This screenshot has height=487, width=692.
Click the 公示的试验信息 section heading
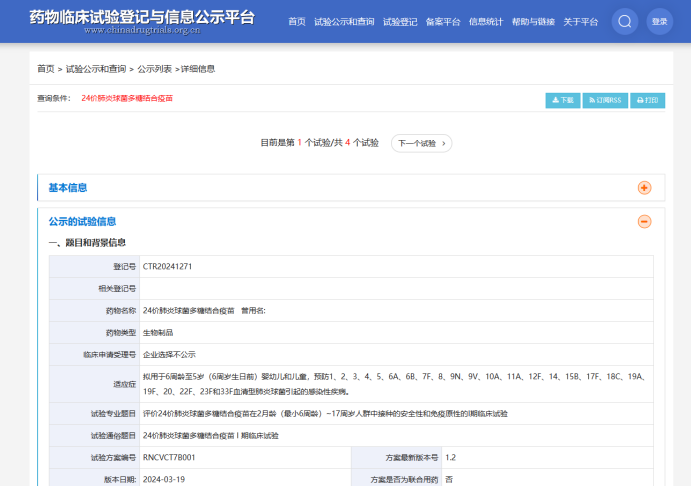(82, 221)
